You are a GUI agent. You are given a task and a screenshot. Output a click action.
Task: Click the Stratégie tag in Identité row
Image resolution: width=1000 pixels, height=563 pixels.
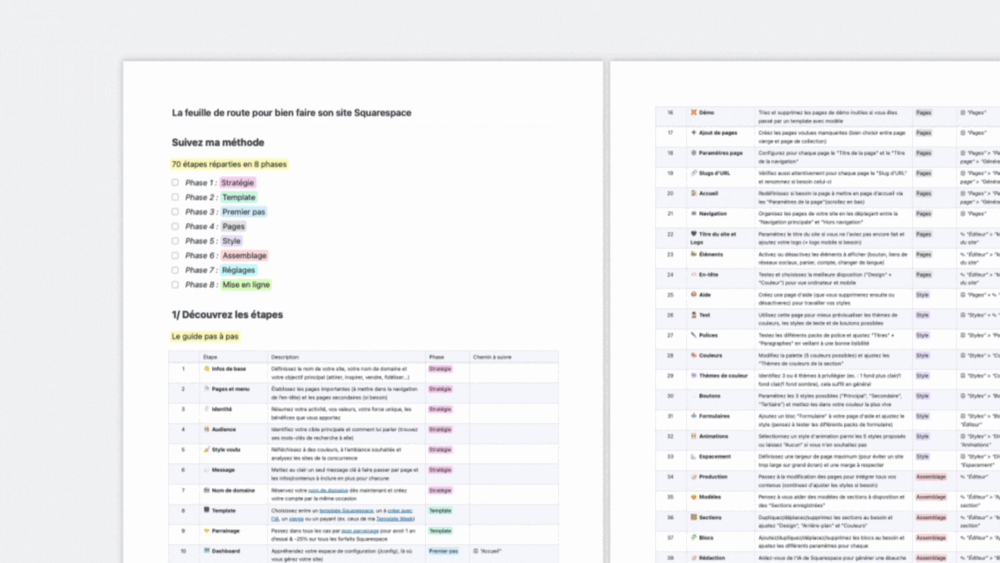click(440, 409)
